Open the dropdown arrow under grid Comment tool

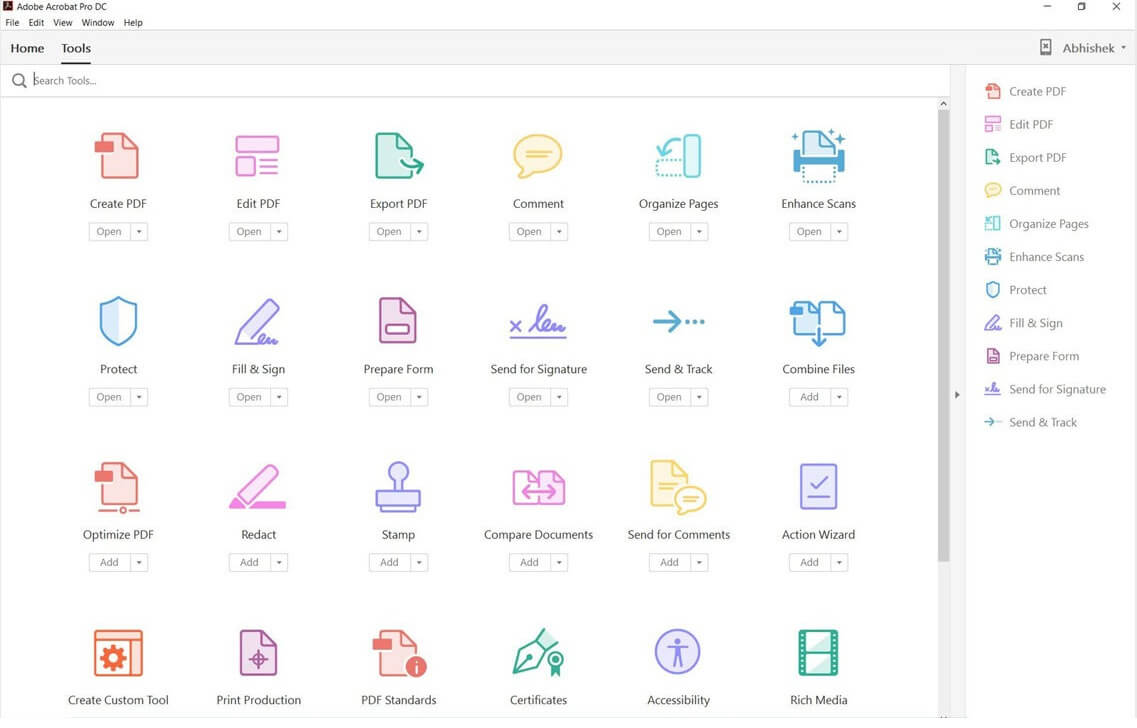pyautogui.click(x=559, y=232)
